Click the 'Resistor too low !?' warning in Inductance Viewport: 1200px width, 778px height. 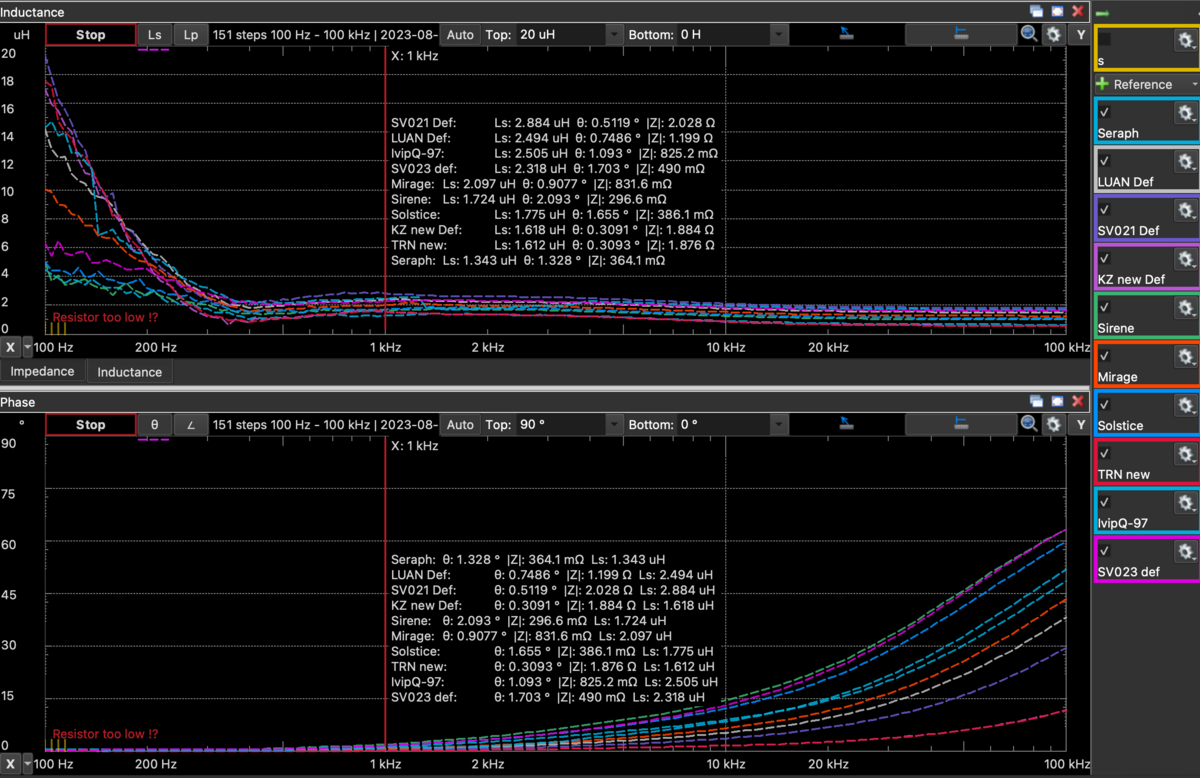pyautogui.click(x=105, y=317)
